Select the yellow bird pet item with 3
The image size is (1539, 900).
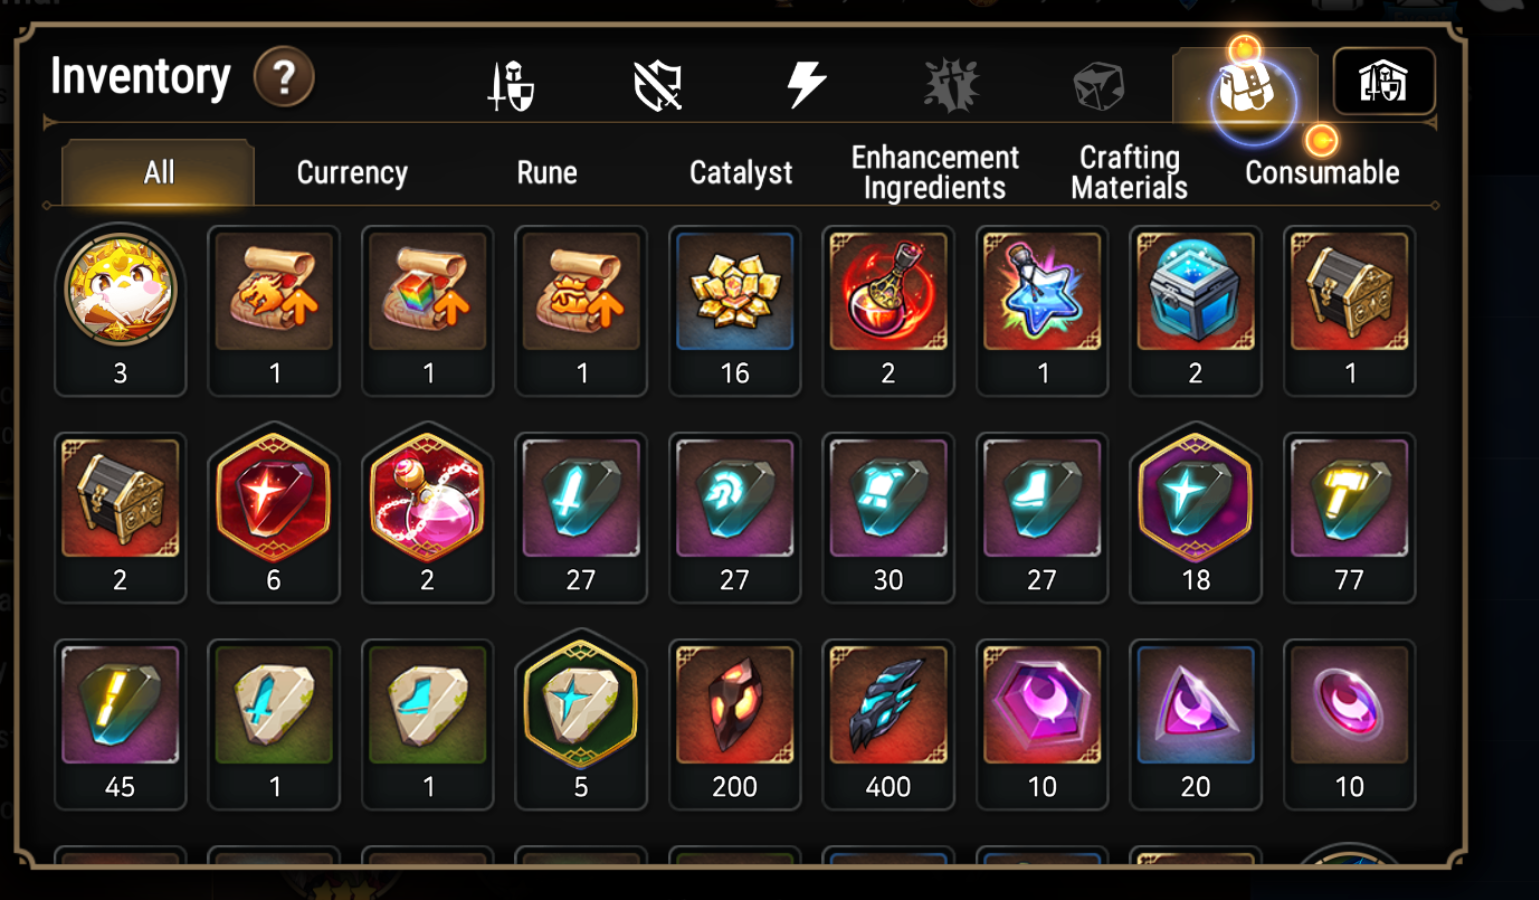(x=120, y=310)
